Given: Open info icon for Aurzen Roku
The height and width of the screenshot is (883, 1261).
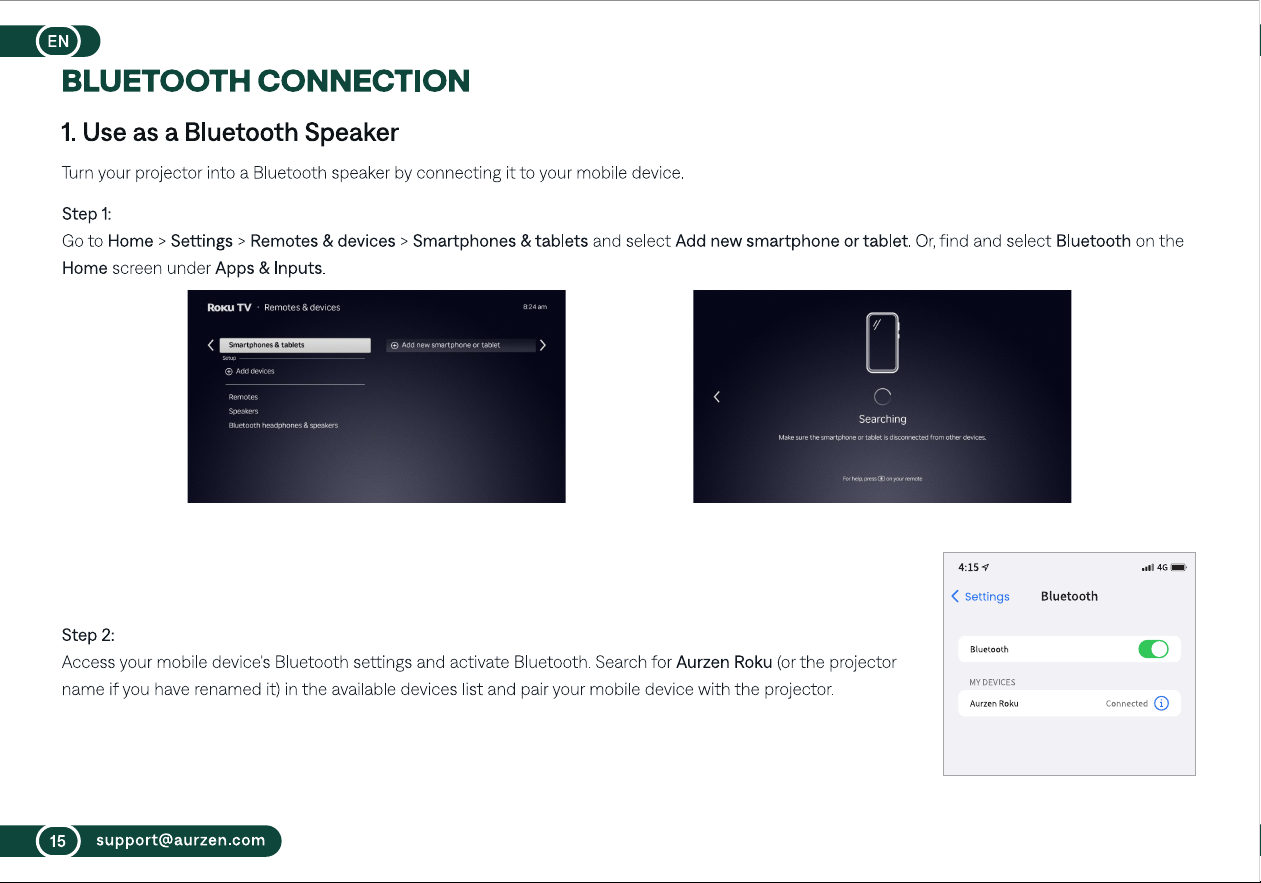Looking at the screenshot, I should point(1161,703).
